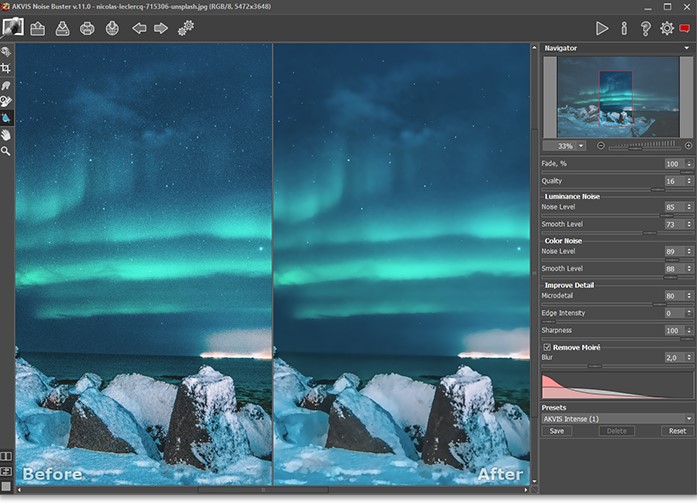Click the Print icon in the toolbar
This screenshot has width=697, height=504.
point(87,28)
